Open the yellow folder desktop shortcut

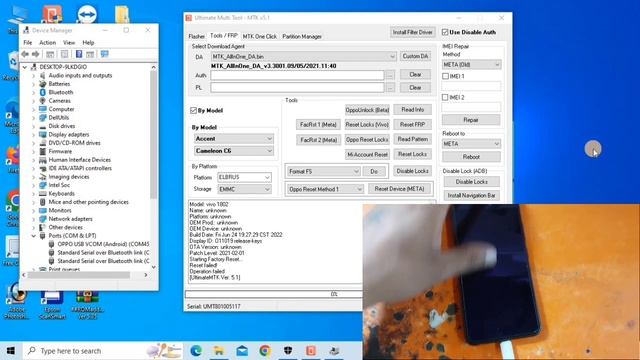point(122,15)
